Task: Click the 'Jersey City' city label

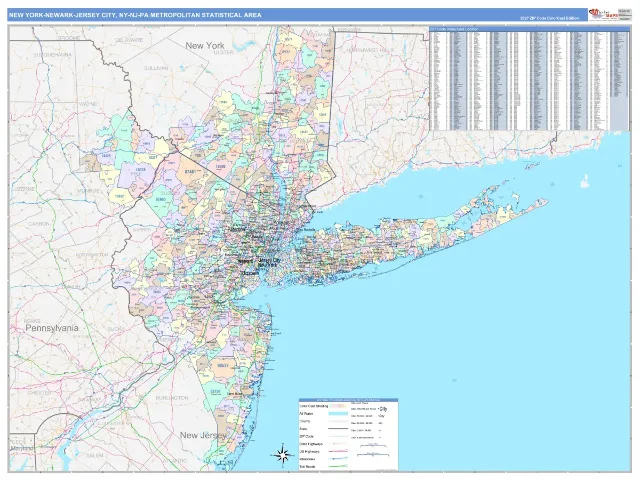Action: tap(270, 260)
